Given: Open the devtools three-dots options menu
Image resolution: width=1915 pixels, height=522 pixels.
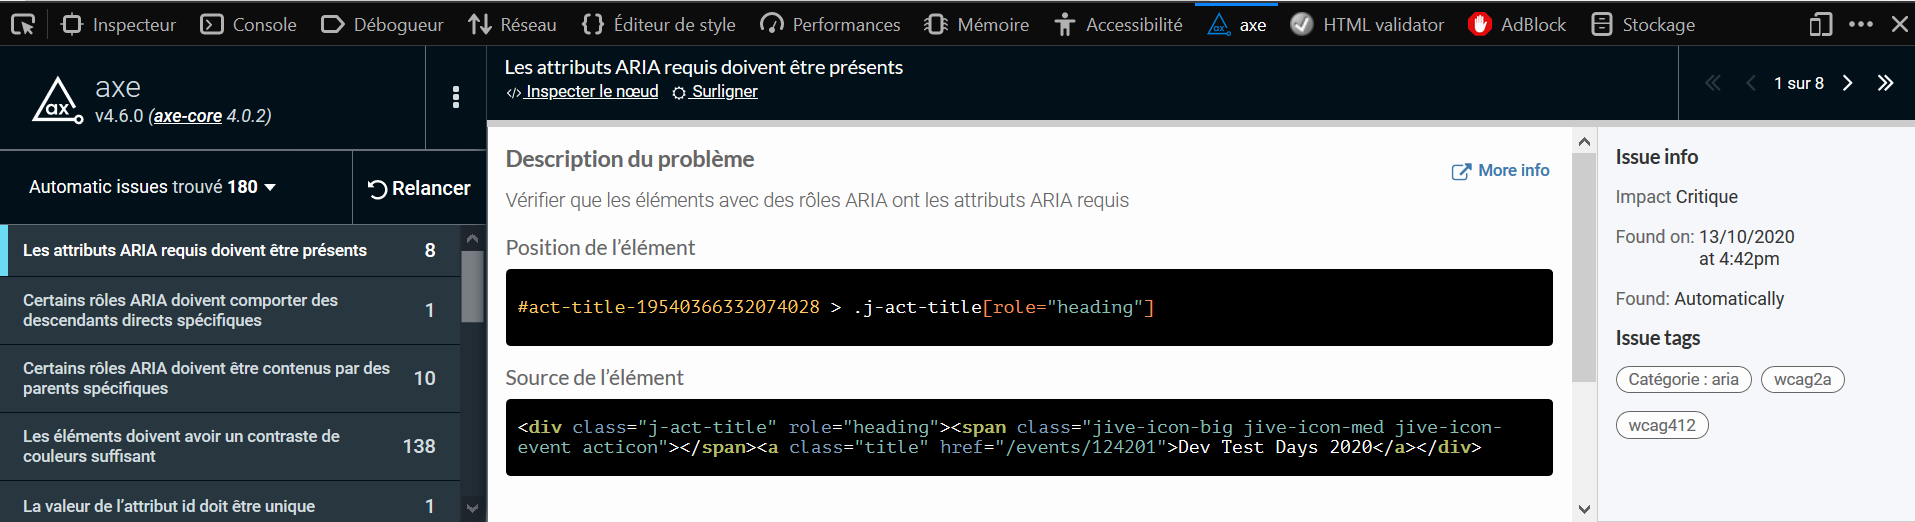Looking at the screenshot, I should [x=1860, y=24].
